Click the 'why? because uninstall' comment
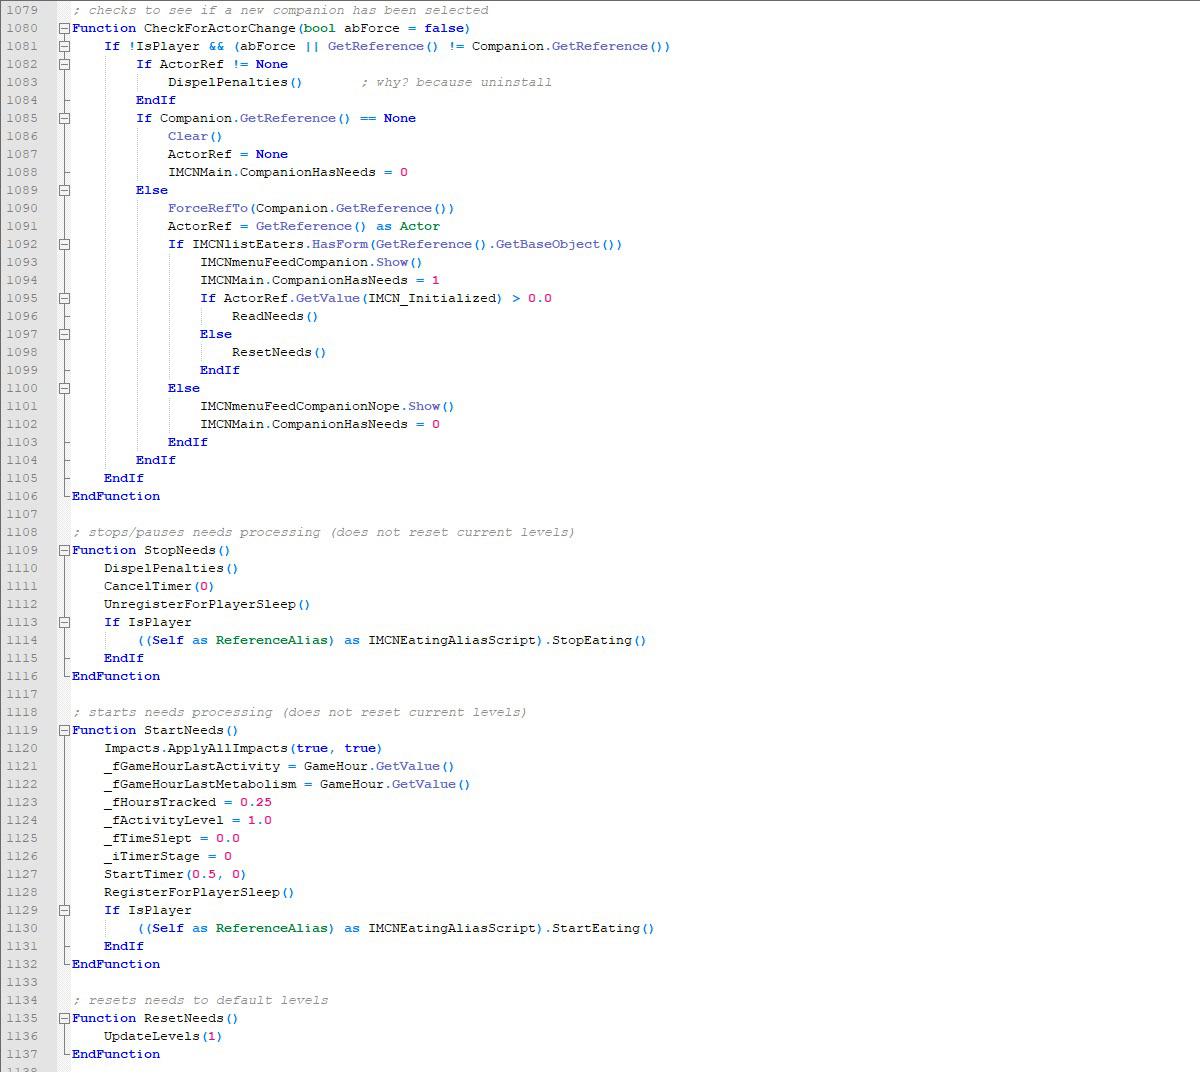Screen dimensions: 1200x1072 point(456,82)
